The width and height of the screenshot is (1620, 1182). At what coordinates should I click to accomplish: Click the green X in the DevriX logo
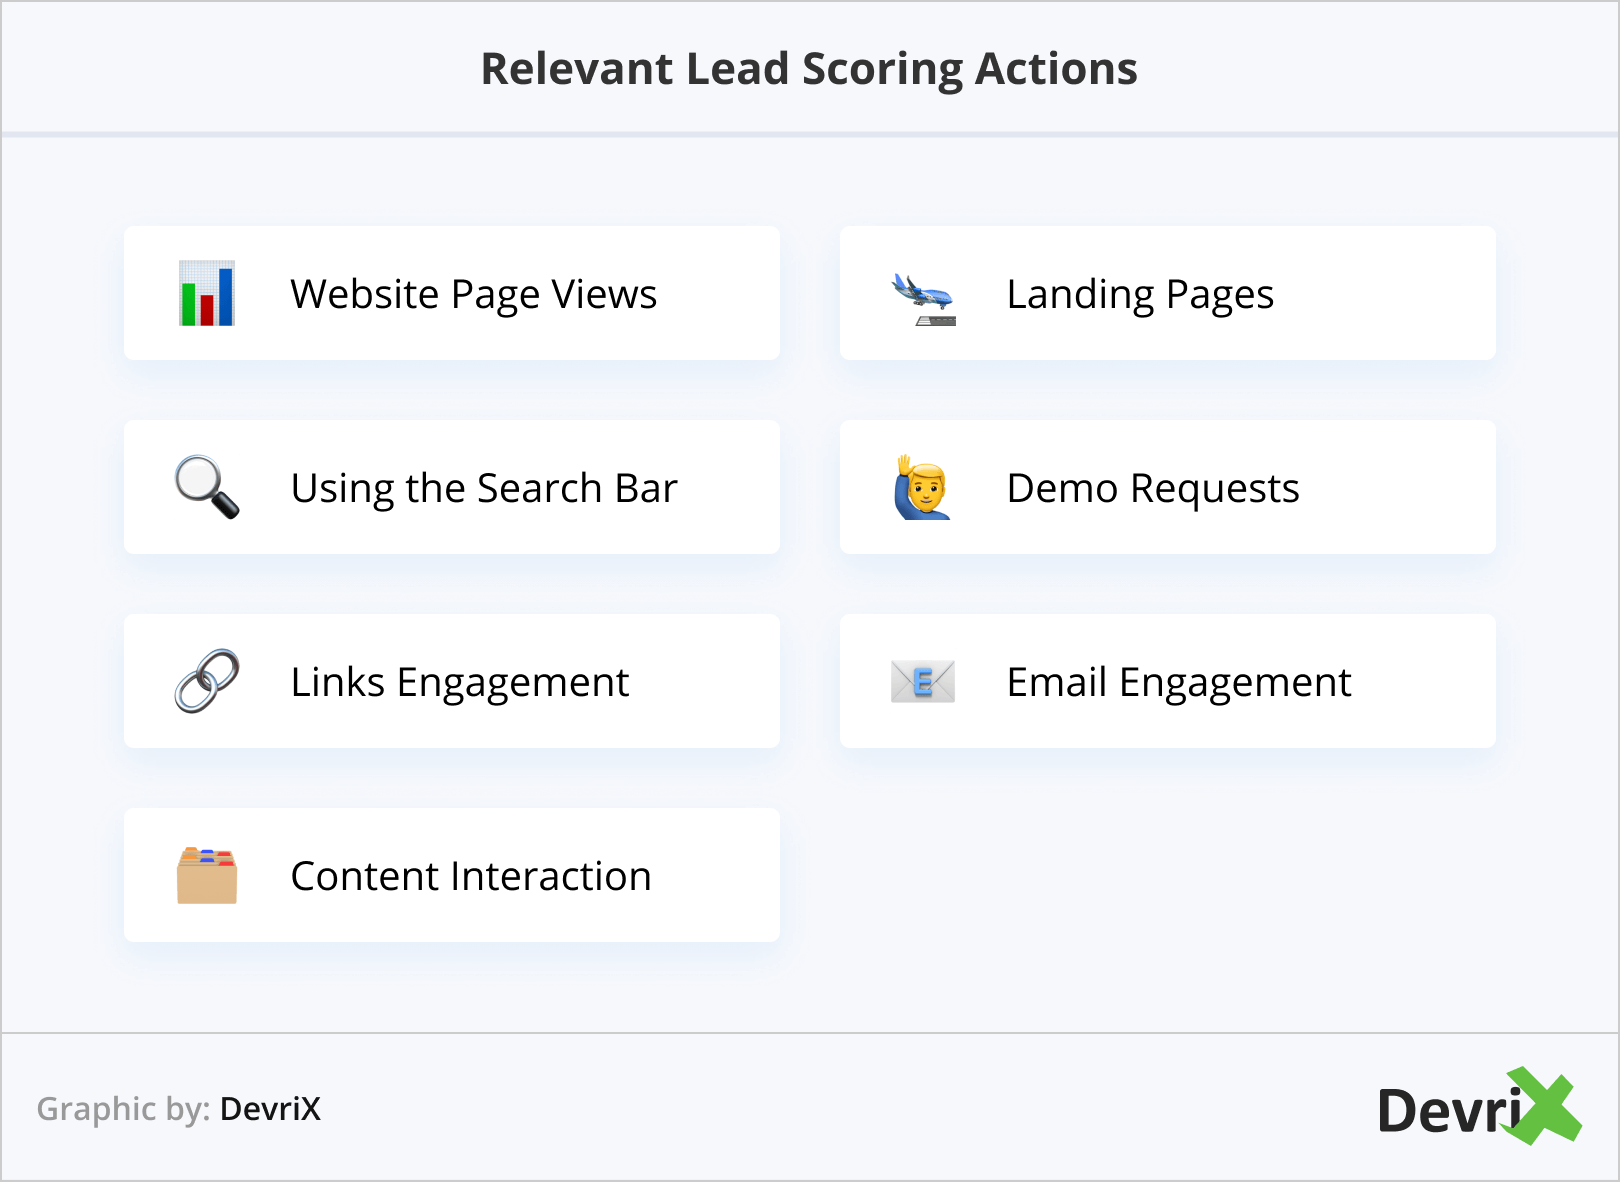tap(1546, 1106)
